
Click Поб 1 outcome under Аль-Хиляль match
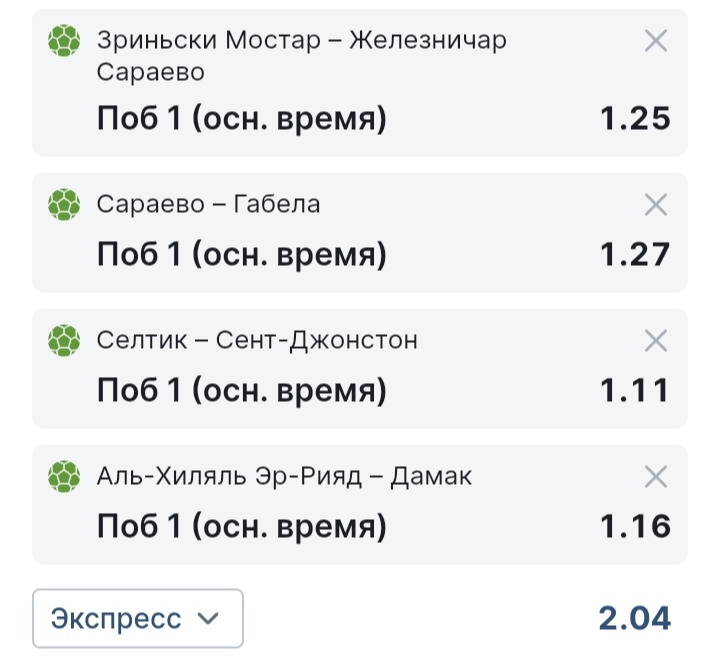tap(241, 526)
